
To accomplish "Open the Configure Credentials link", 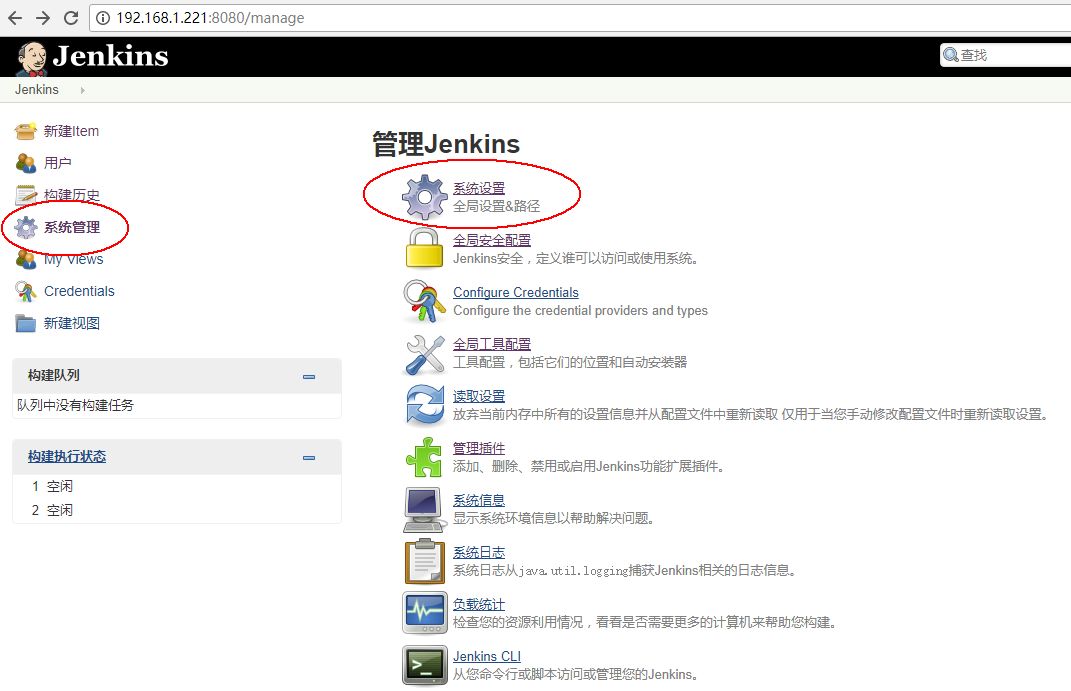I will coord(516,292).
